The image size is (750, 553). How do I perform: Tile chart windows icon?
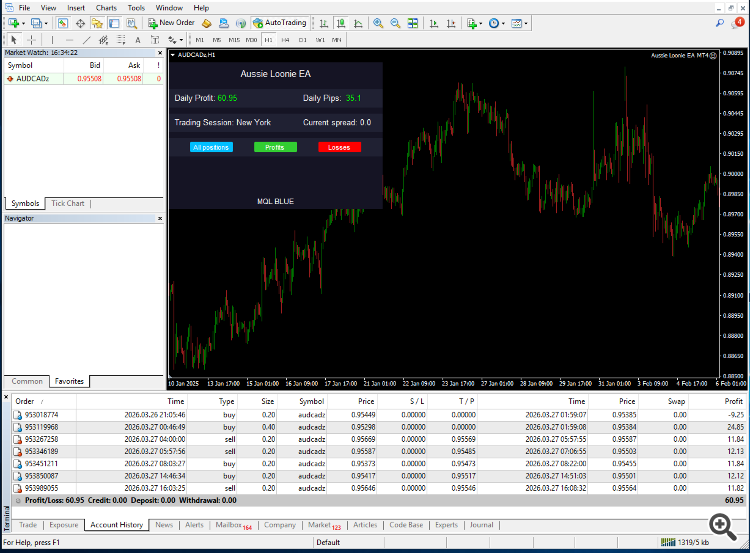pos(412,23)
